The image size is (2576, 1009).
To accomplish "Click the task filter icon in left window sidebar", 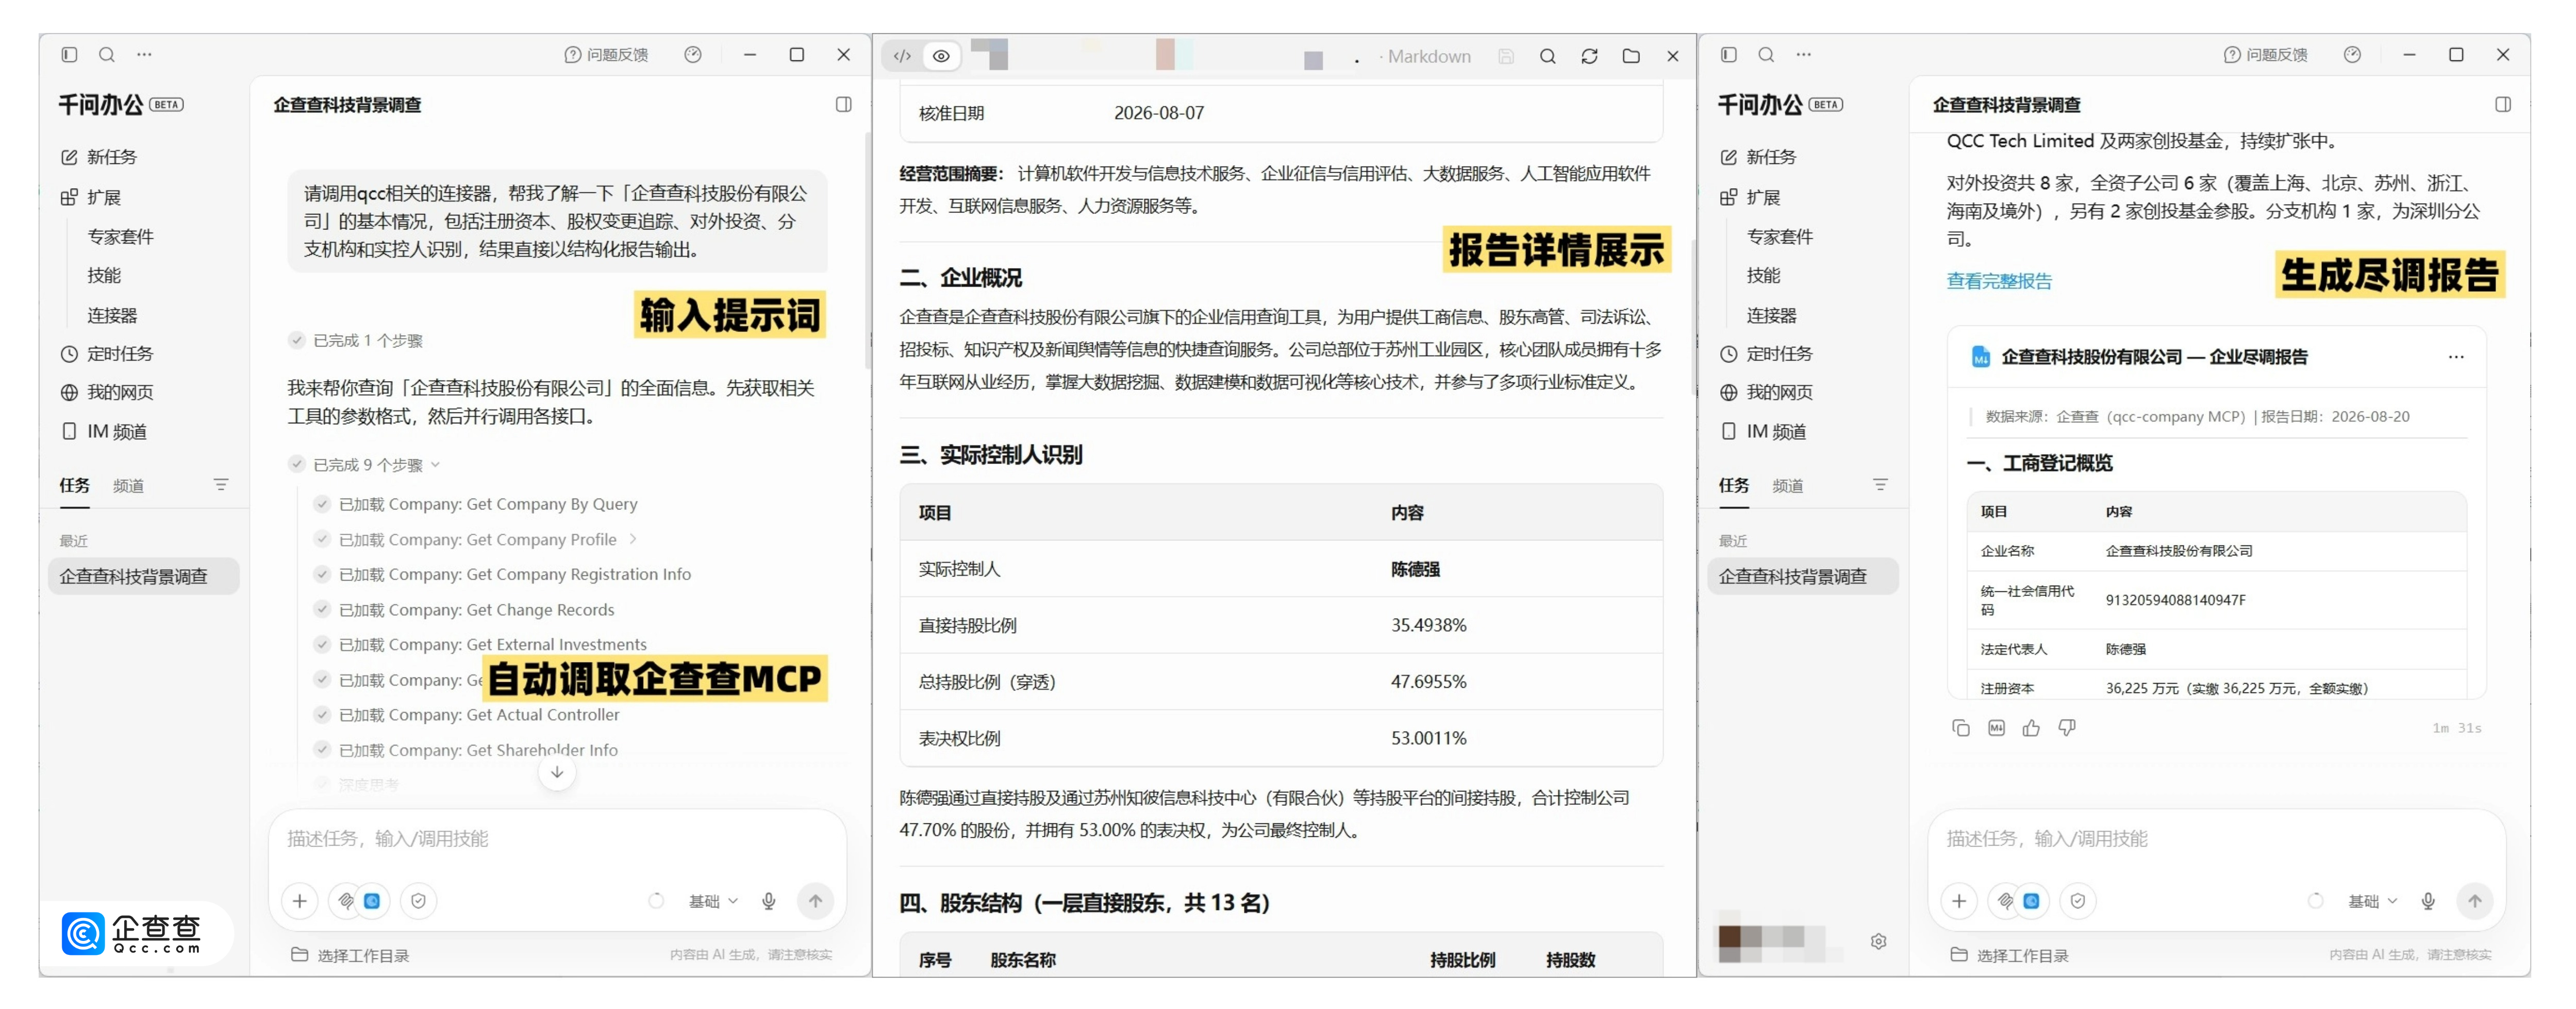I will (221, 485).
